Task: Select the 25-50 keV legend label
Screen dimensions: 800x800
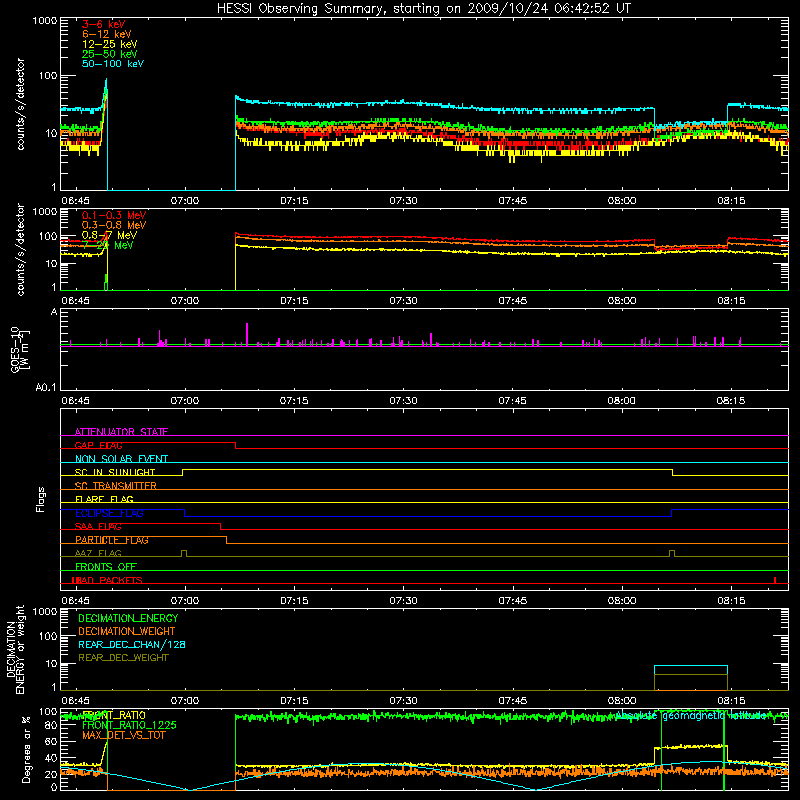Action: click(109, 54)
